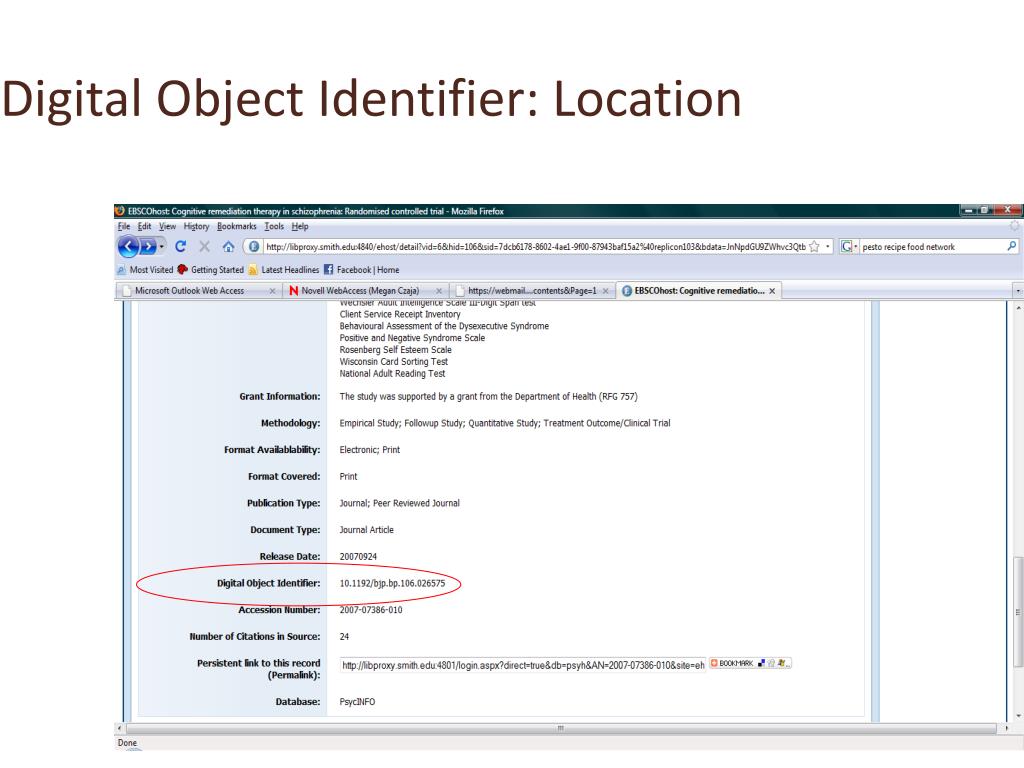This screenshot has width=1024, height=768.
Task: Open the Most Visited bookmarks folder
Action: point(145,270)
